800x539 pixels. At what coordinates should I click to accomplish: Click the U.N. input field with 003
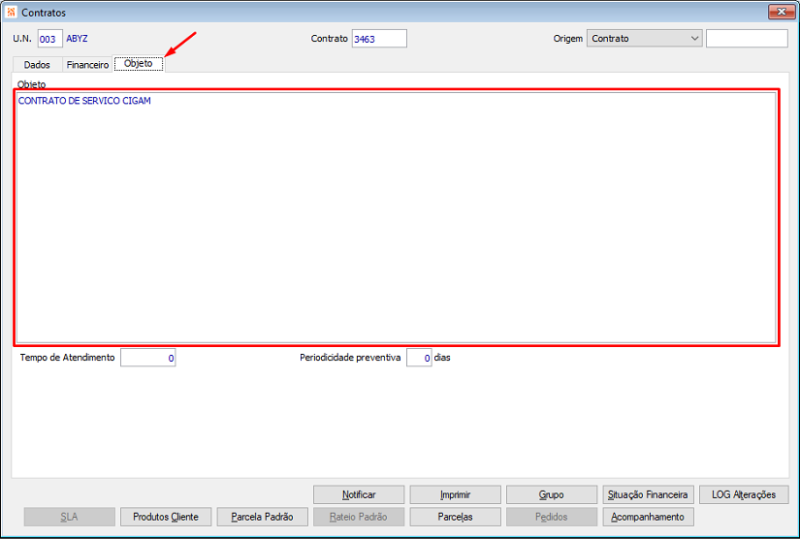point(50,39)
